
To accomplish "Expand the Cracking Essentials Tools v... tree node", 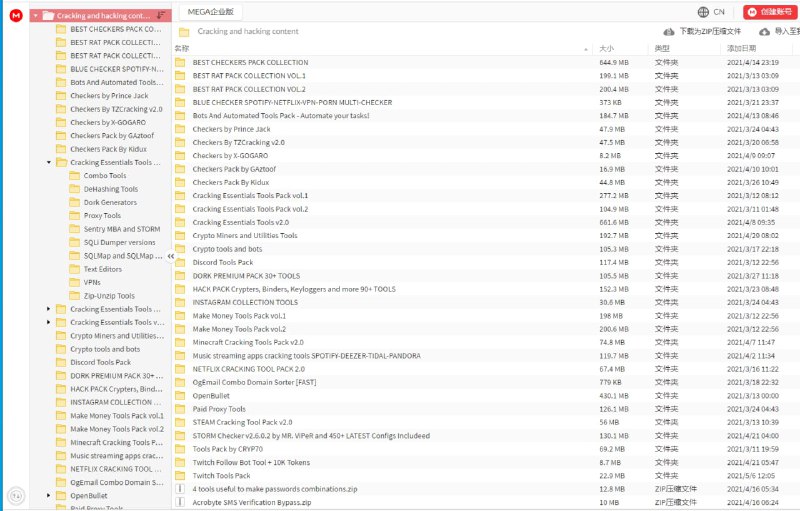I will [49, 322].
